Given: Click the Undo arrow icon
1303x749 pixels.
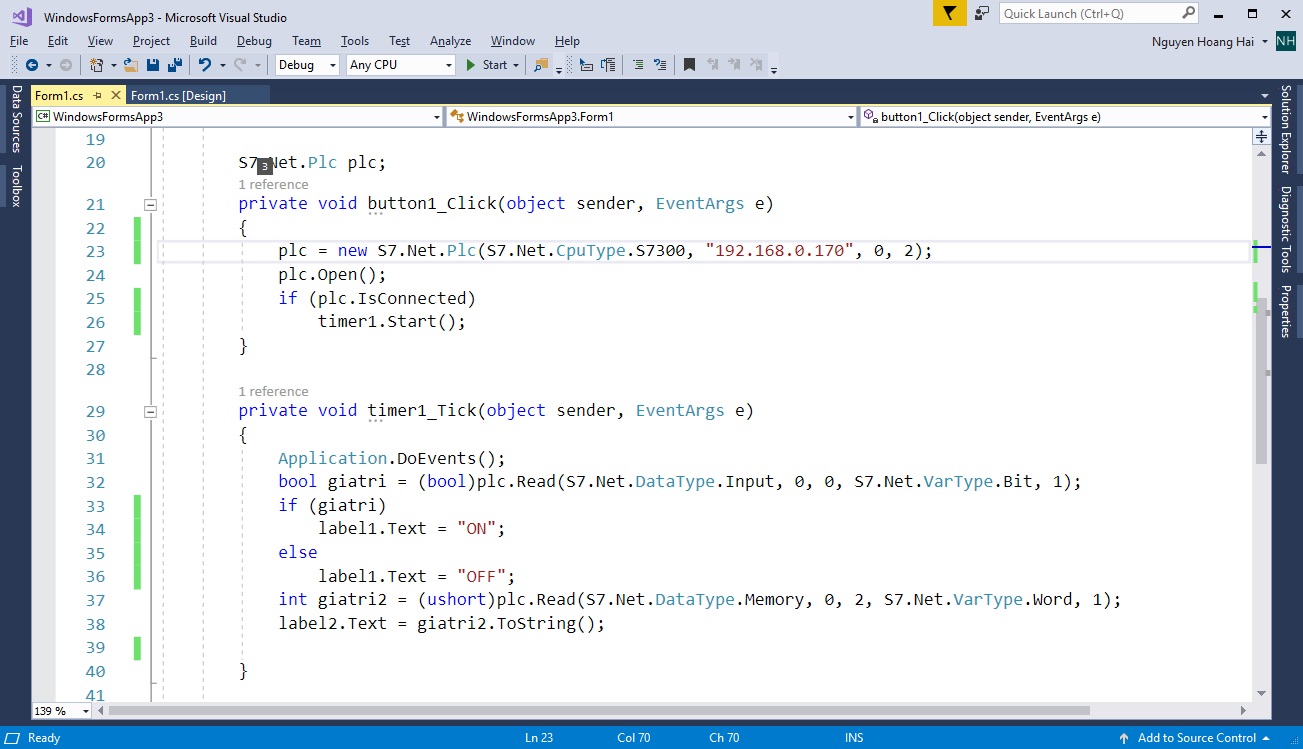Looking at the screenshot, I should (x=204, y=65).
